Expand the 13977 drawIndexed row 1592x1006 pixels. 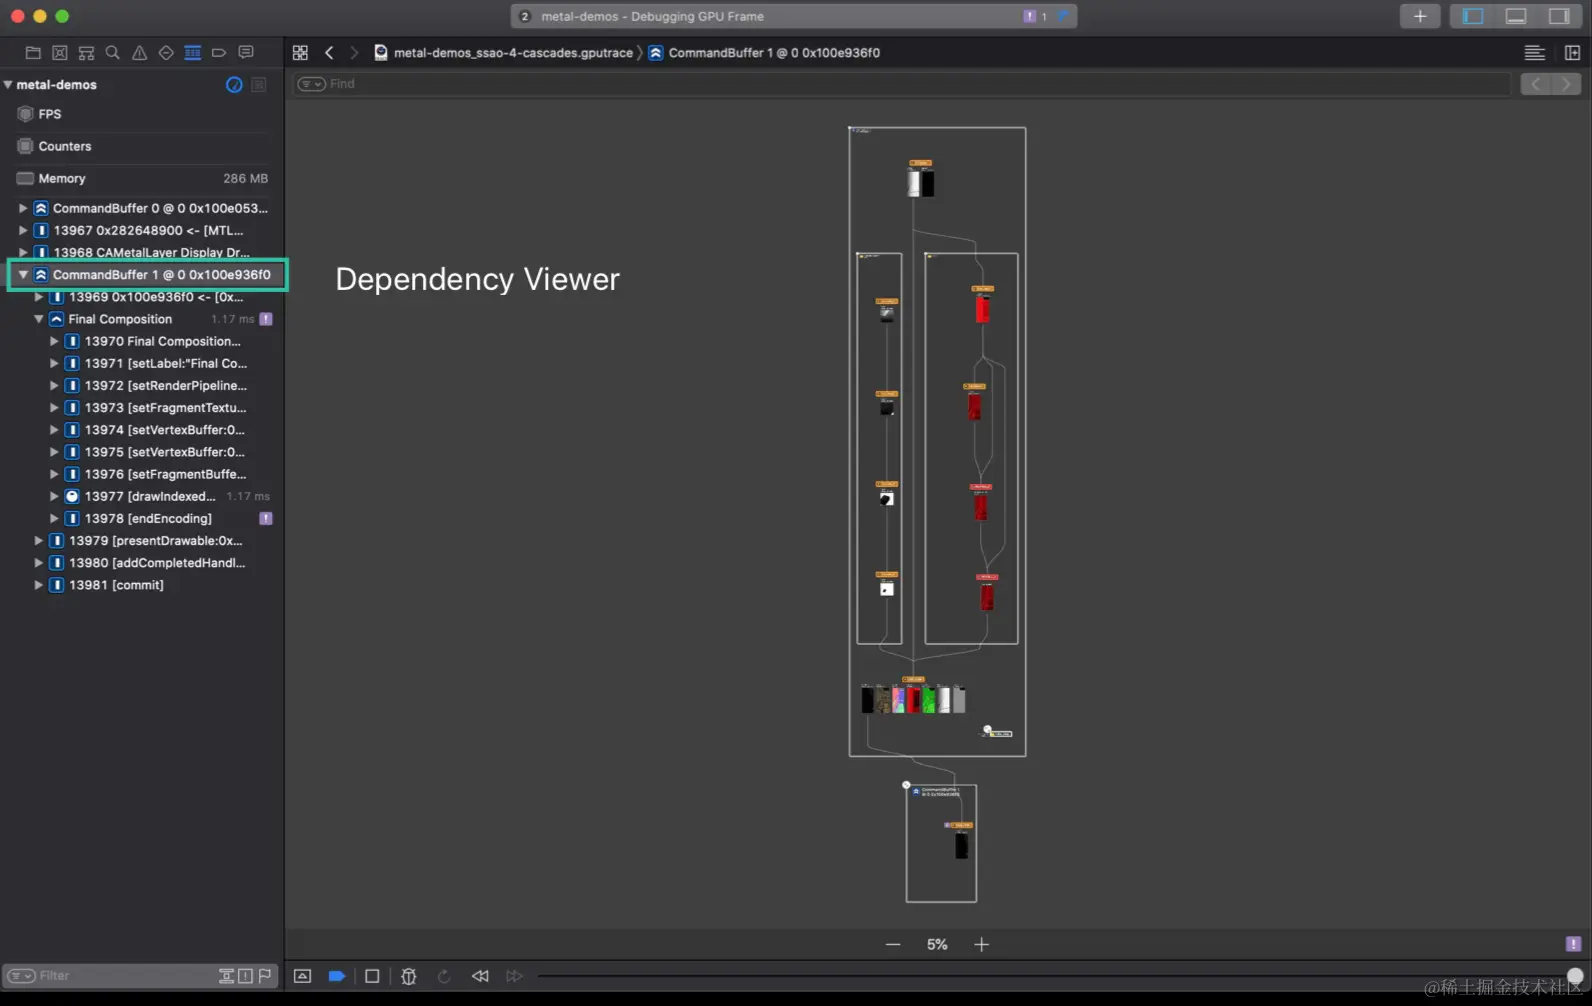tap(54, 496)
